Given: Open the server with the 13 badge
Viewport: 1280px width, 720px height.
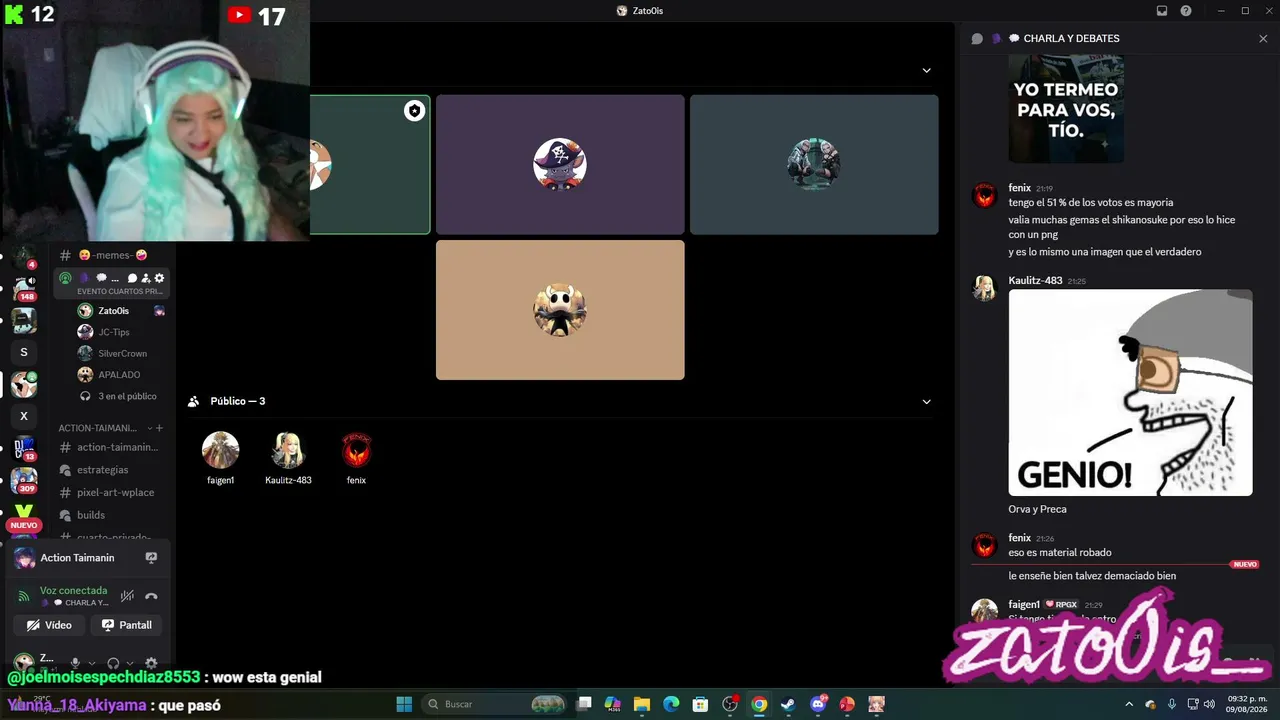Looking at the screenshot, I should coord(24,448).
